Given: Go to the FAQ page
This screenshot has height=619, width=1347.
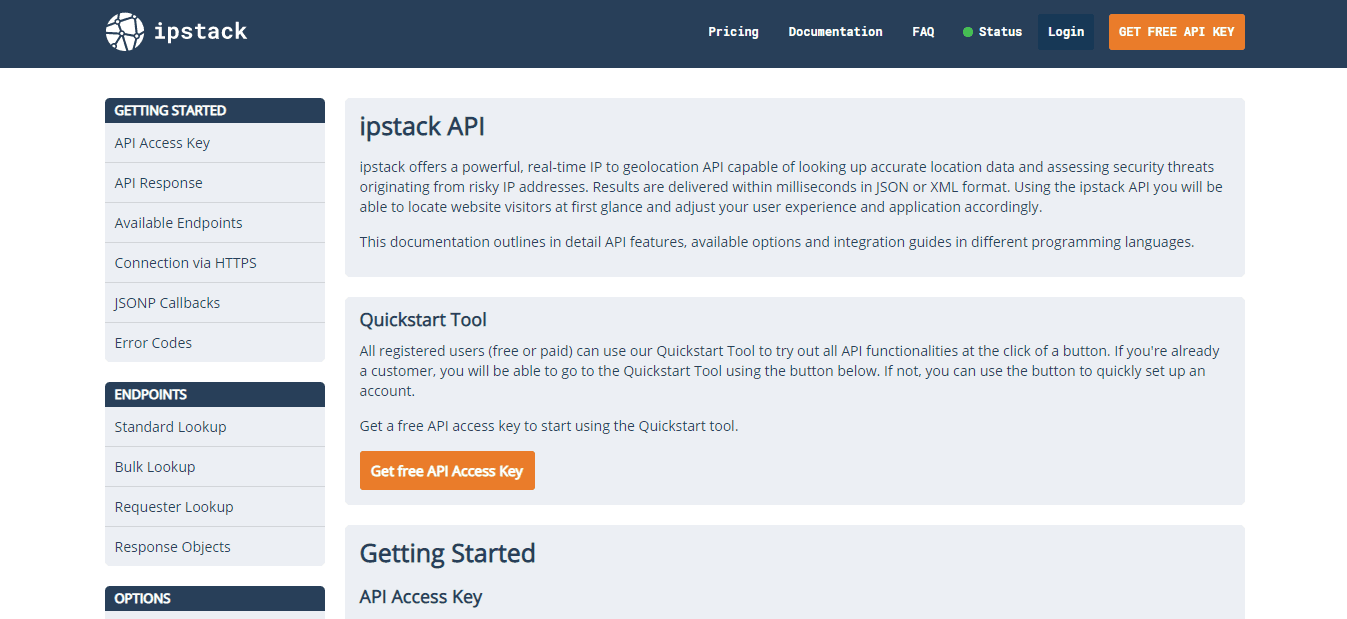Looking at the screenshot, I should [x=923, y=32].
